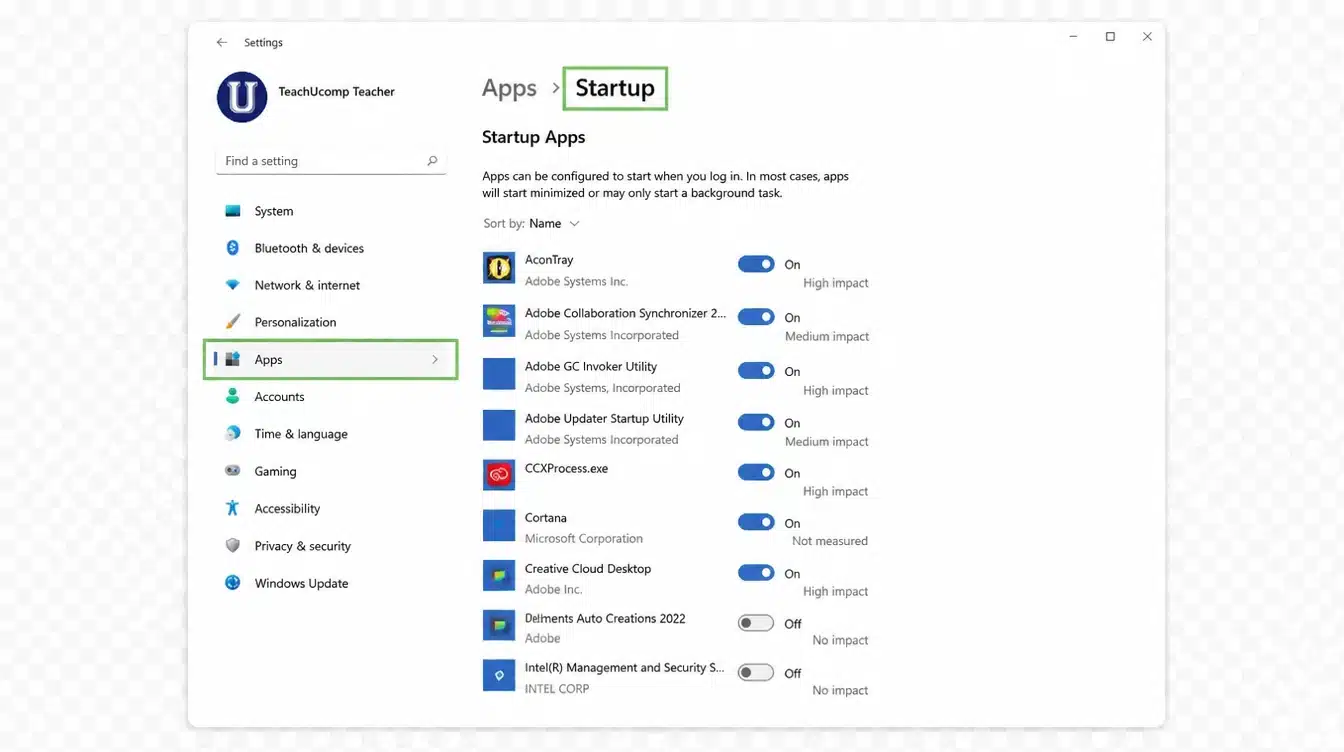Viewport: 1344px width, 752px height.
Task: Click the Intel Management and Security icon
Action: [499, 675]
